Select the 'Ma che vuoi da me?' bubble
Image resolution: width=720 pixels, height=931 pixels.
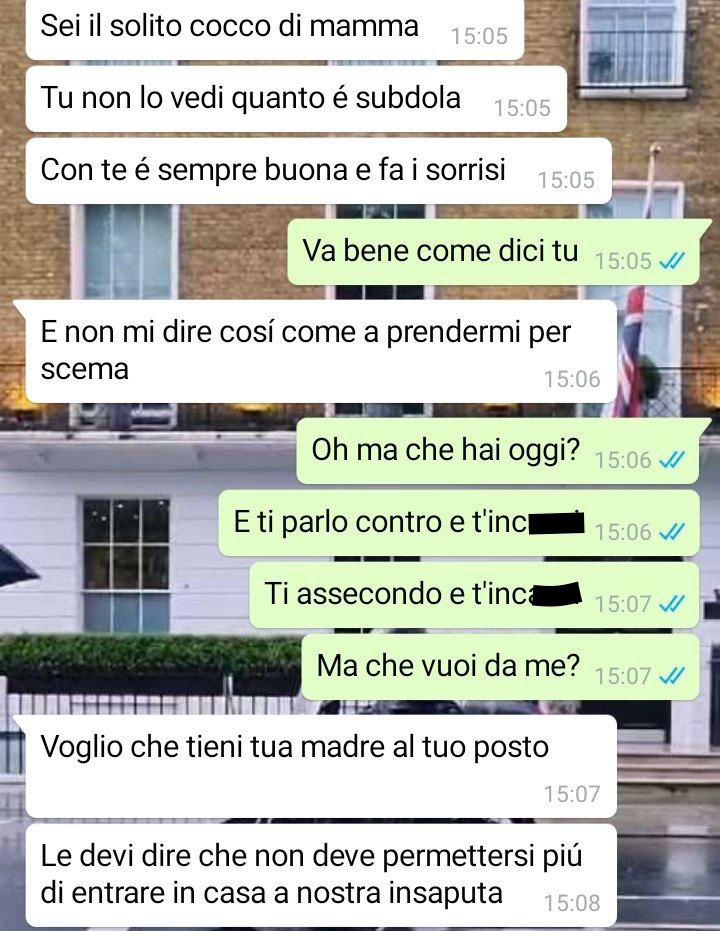tap(500, 667)
